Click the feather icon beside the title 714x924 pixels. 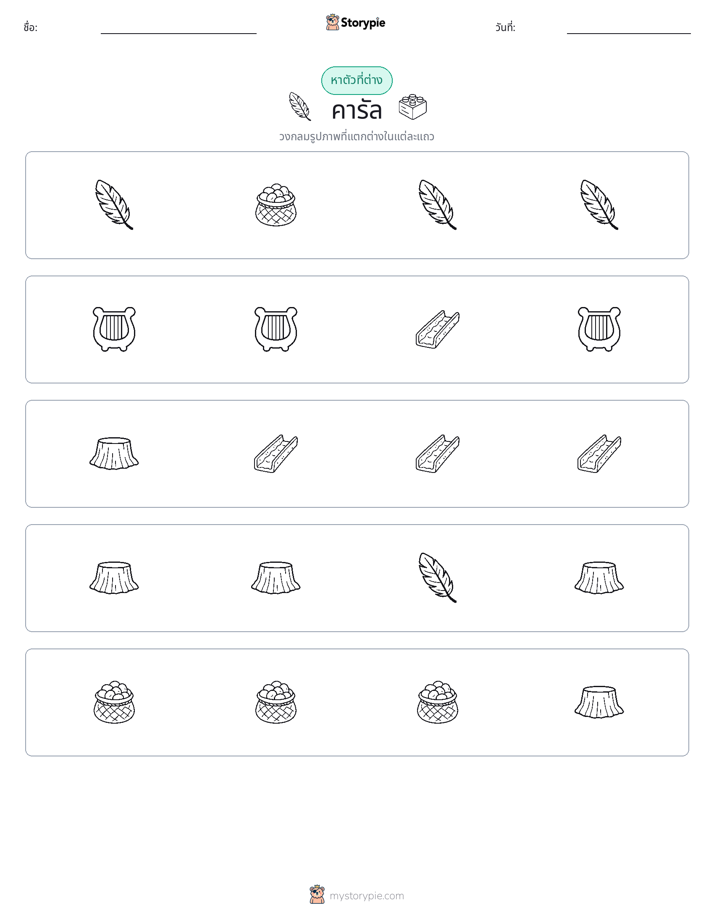(x=300, y=107)
